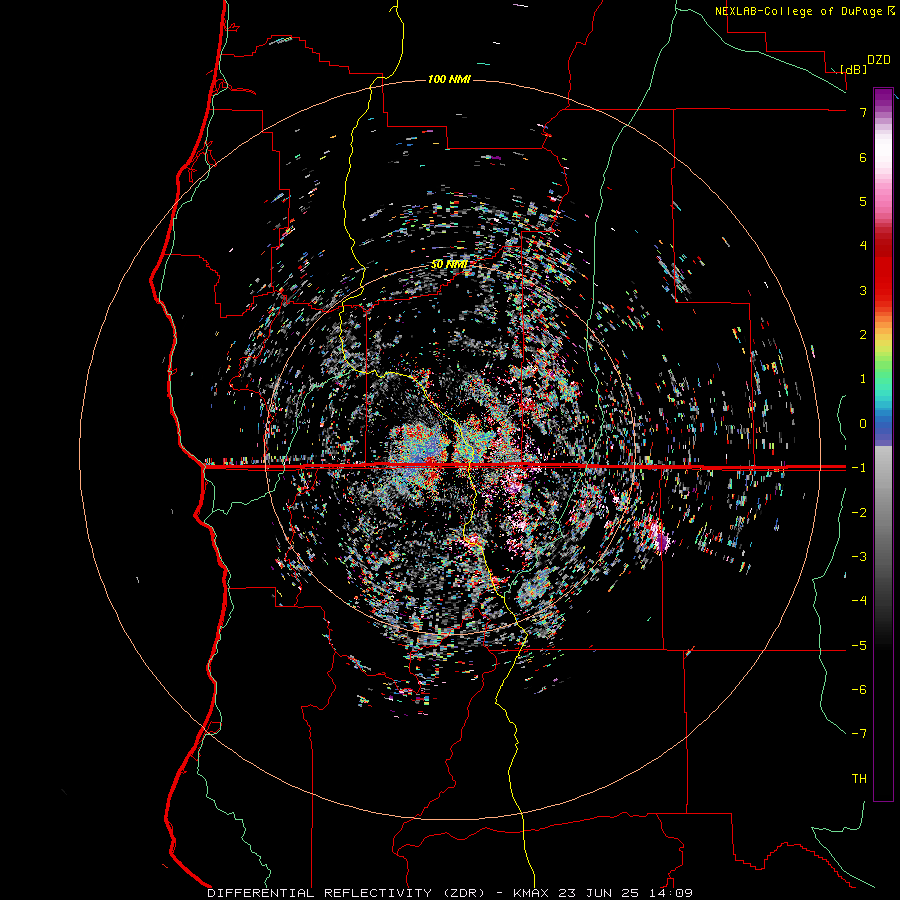Click the "100 NMI" range ring label

click(x=449, y=79)
